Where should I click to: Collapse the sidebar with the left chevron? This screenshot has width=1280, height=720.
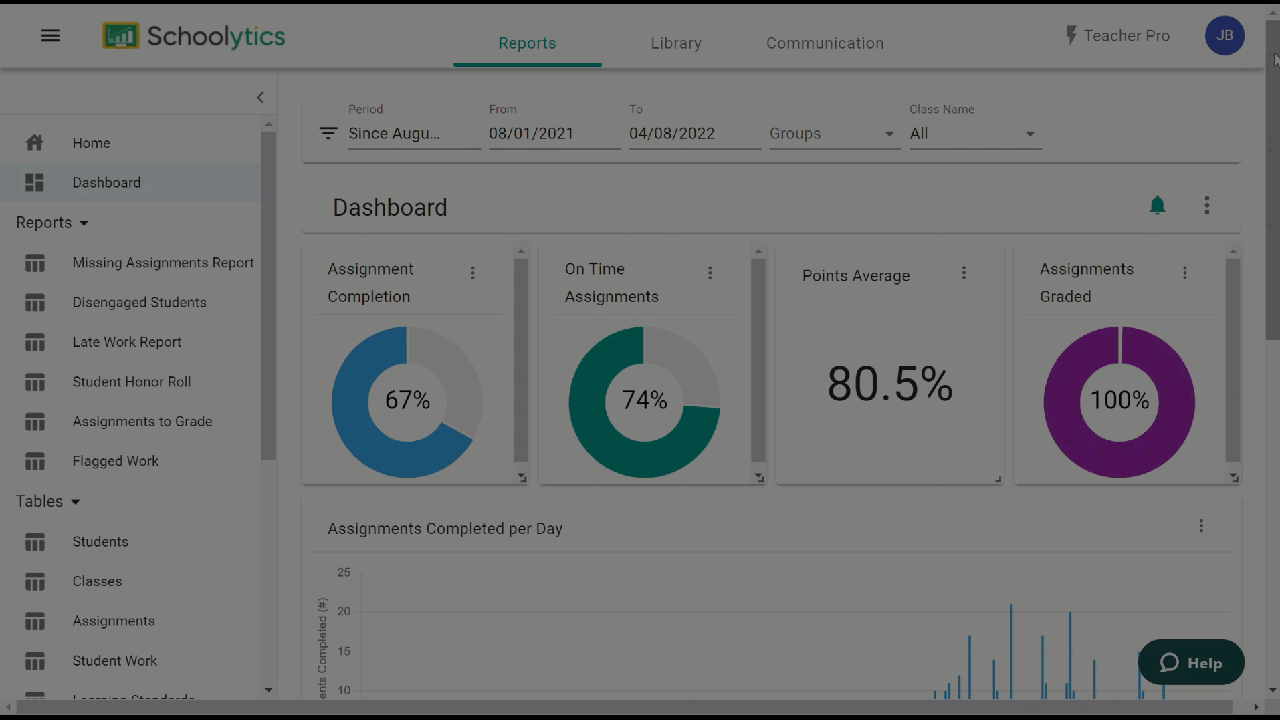pyautogui.click(x=260, y=97)
